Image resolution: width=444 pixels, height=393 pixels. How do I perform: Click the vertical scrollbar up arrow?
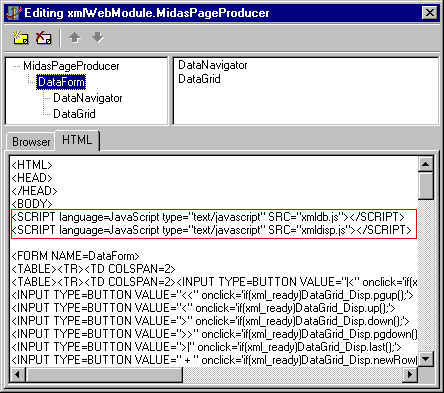[x=426, y=164]
